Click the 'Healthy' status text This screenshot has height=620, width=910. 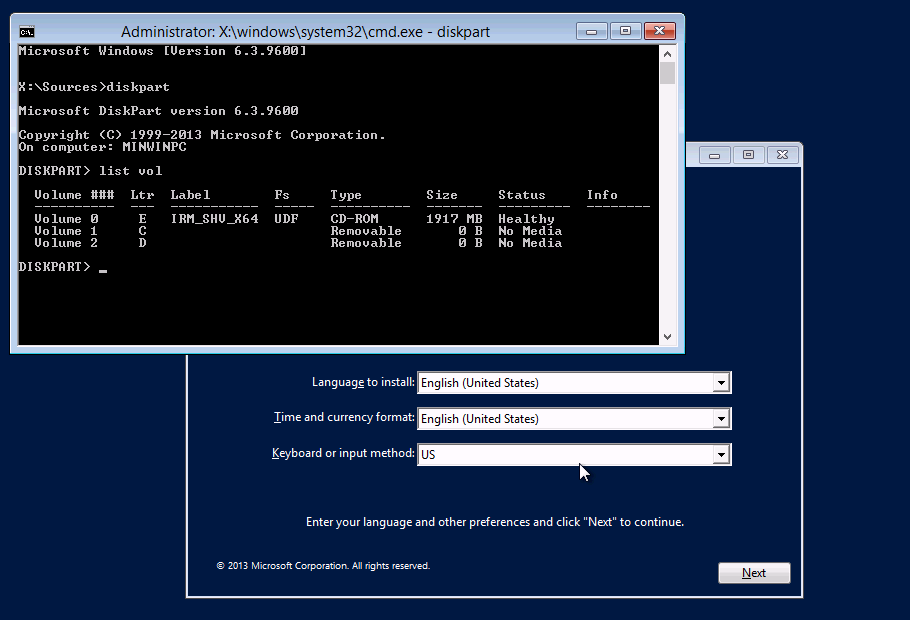click(526, 219)
